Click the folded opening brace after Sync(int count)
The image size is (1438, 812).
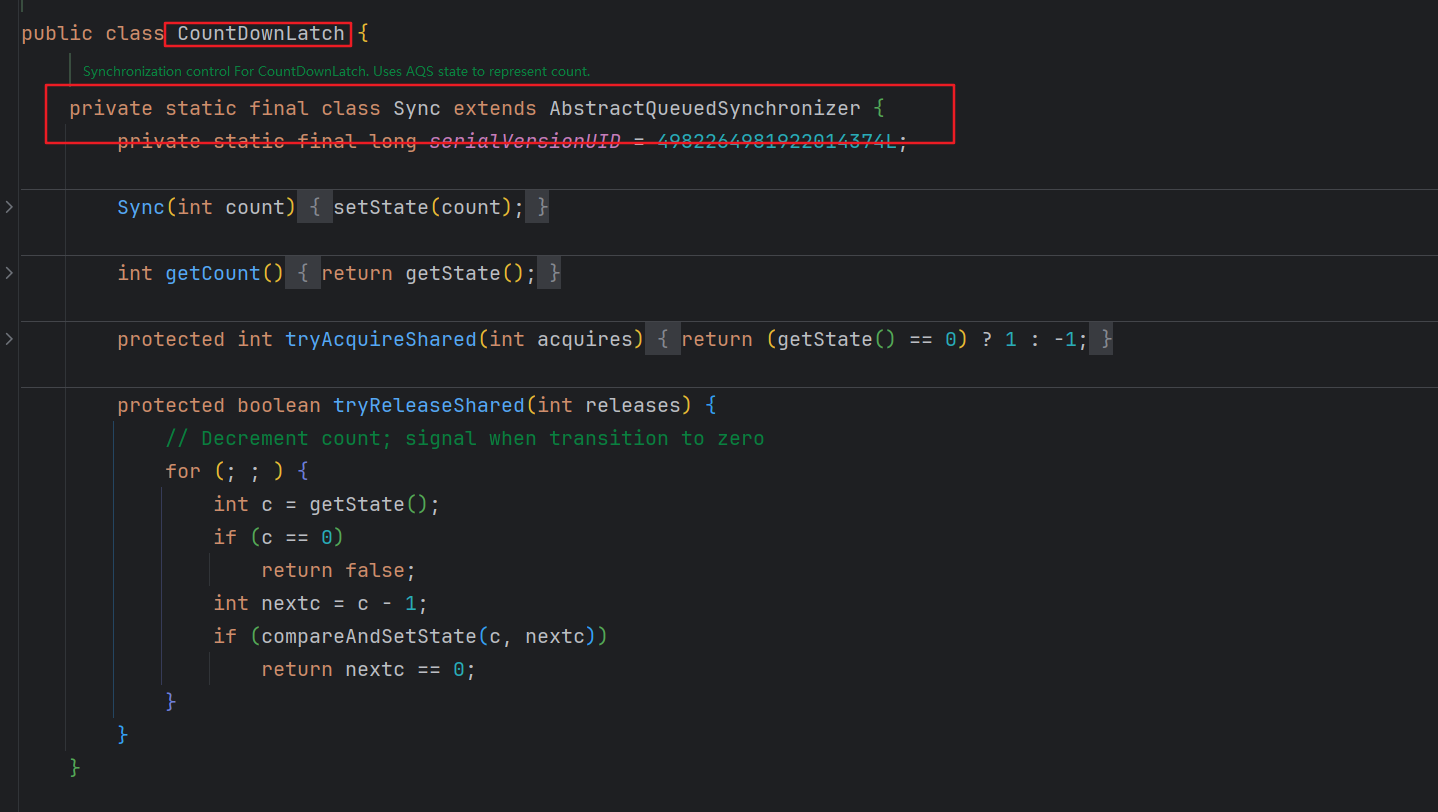click(x=314, y=207)
